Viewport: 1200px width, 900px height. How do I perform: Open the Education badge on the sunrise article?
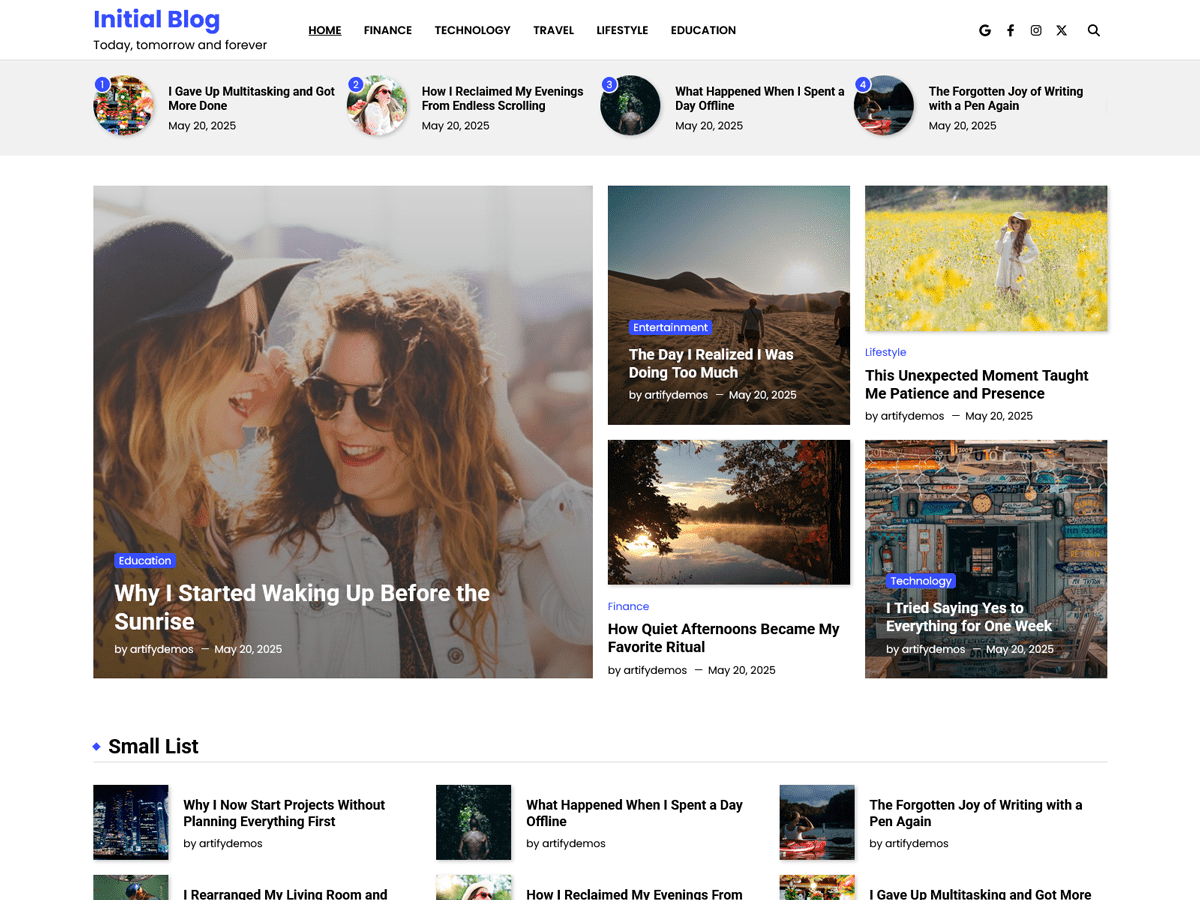tap(144, 560)
